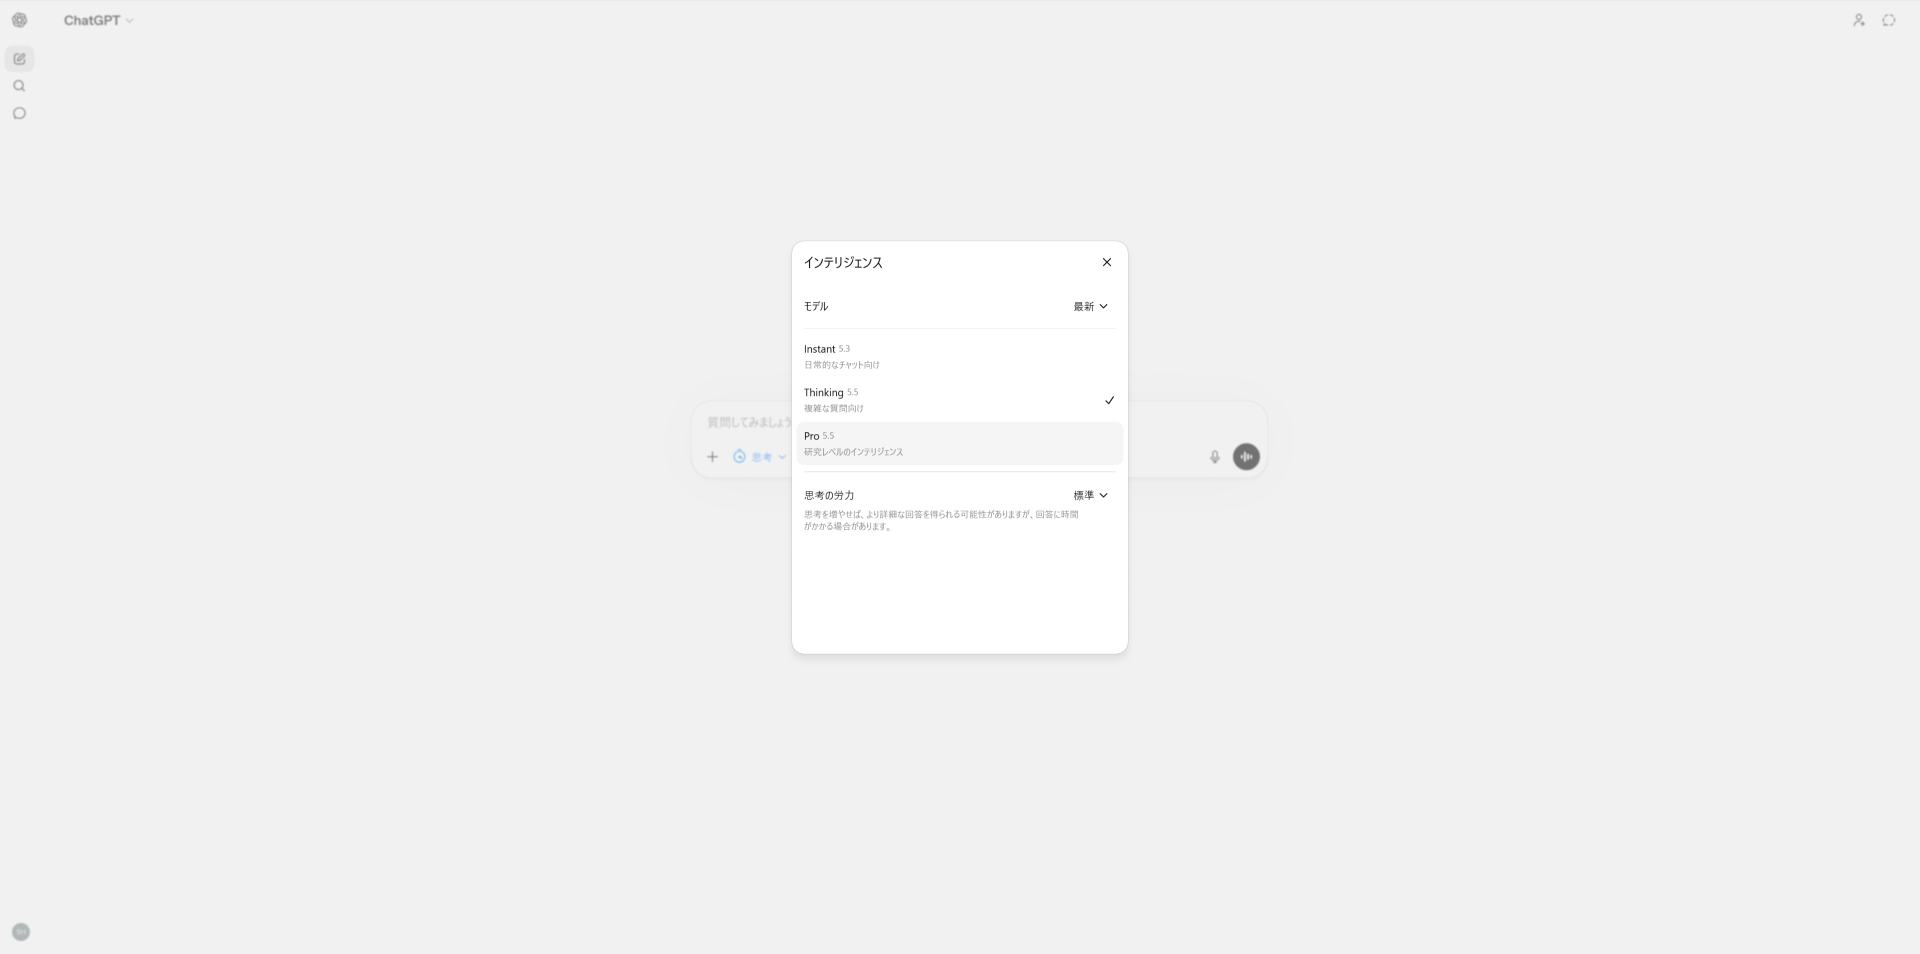
Task: Click the circle icon below search in sidebar
Action: pyautogui.click(x=19, y=113)
